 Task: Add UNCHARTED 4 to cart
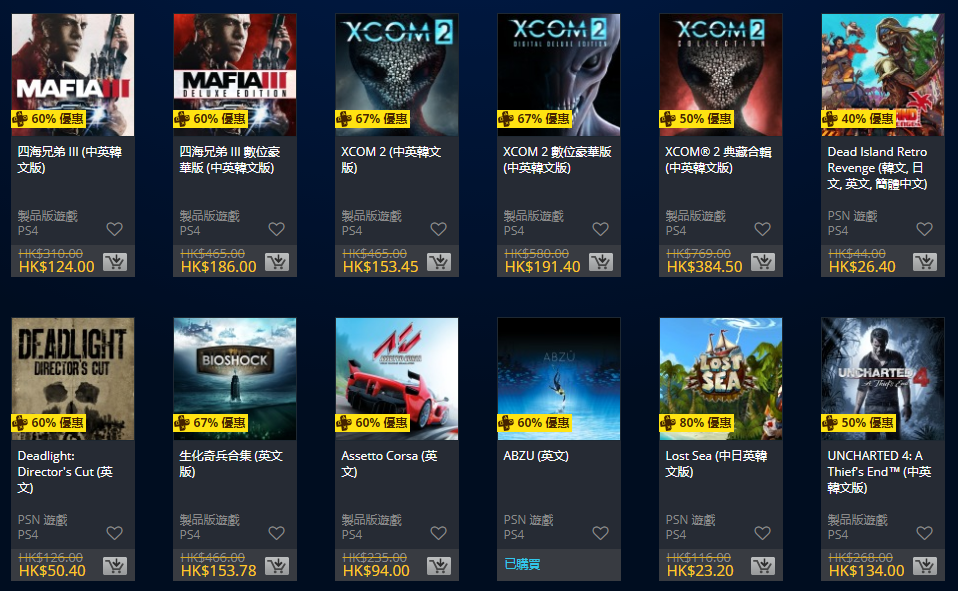pos(925,566)
